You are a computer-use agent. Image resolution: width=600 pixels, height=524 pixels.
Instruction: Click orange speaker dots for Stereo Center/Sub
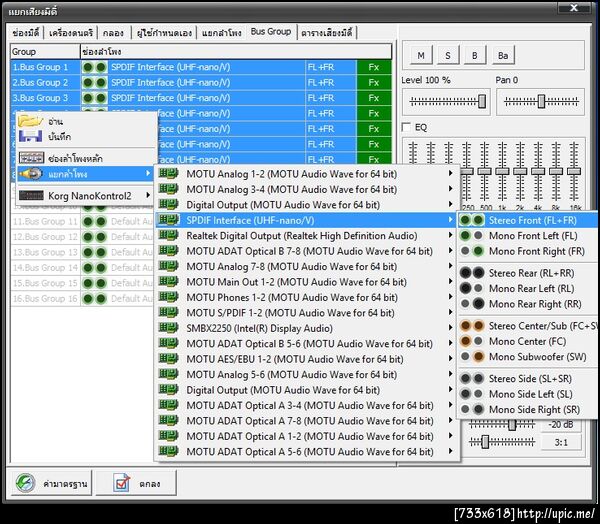tap(472, 326)
